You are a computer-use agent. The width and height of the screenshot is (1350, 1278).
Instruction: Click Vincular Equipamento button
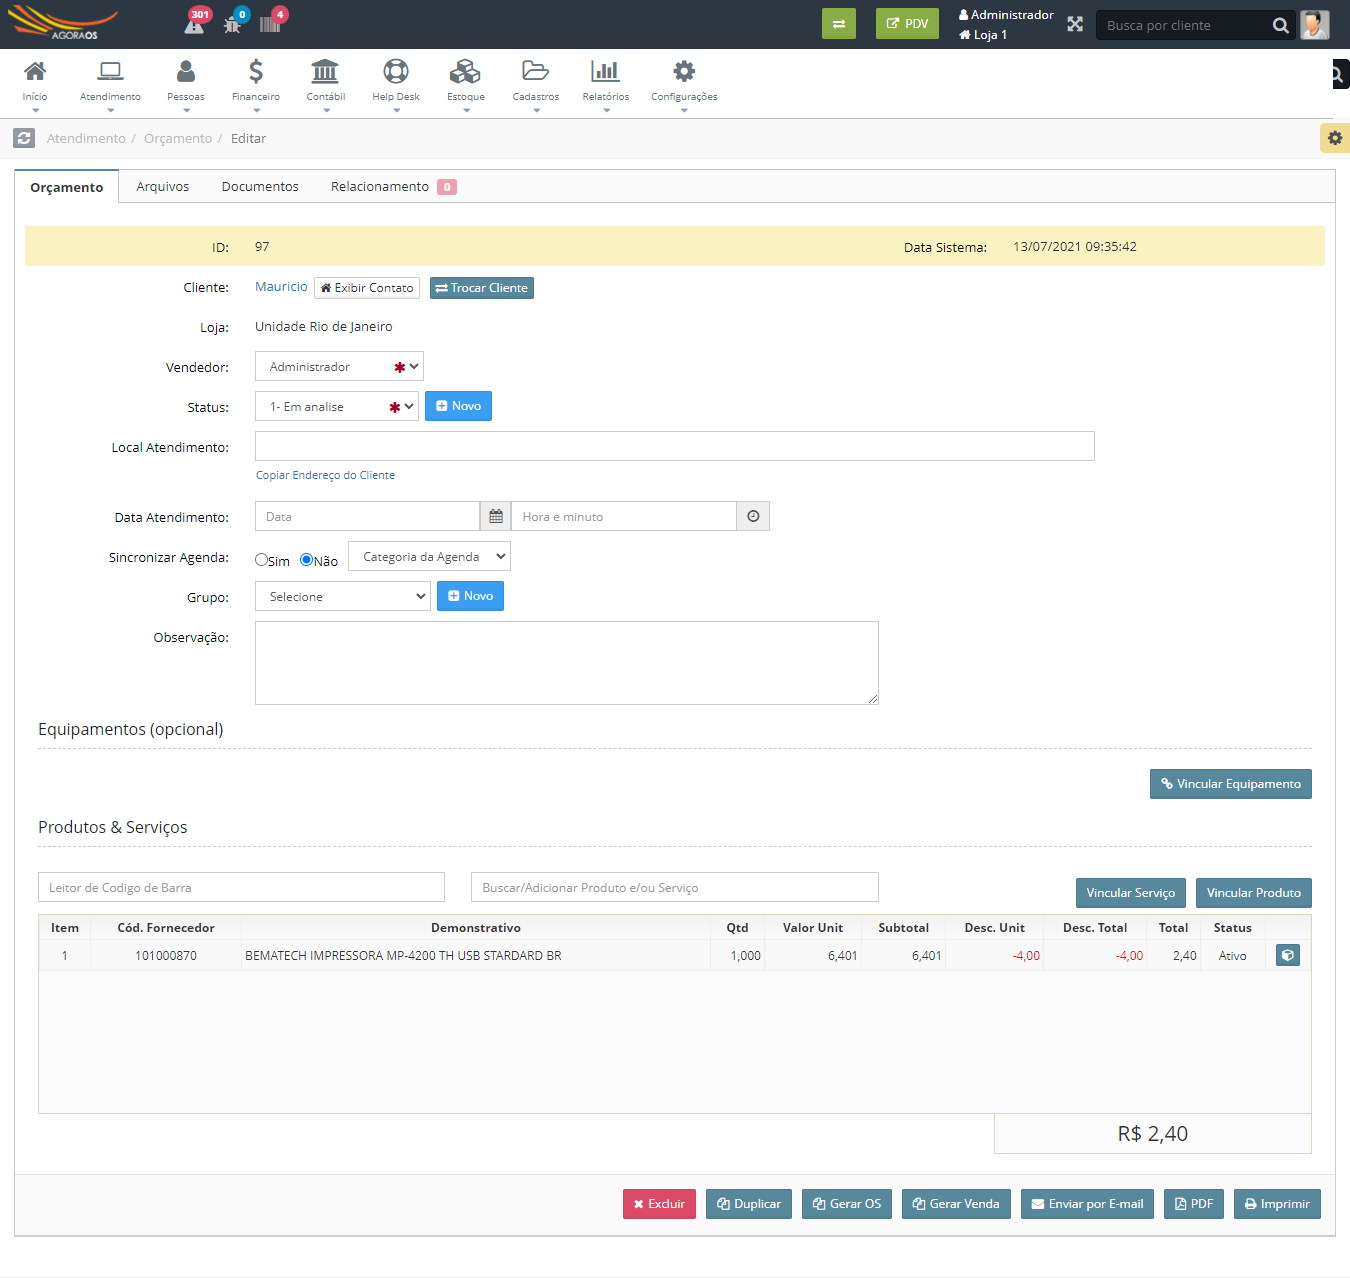[1230, 784]
